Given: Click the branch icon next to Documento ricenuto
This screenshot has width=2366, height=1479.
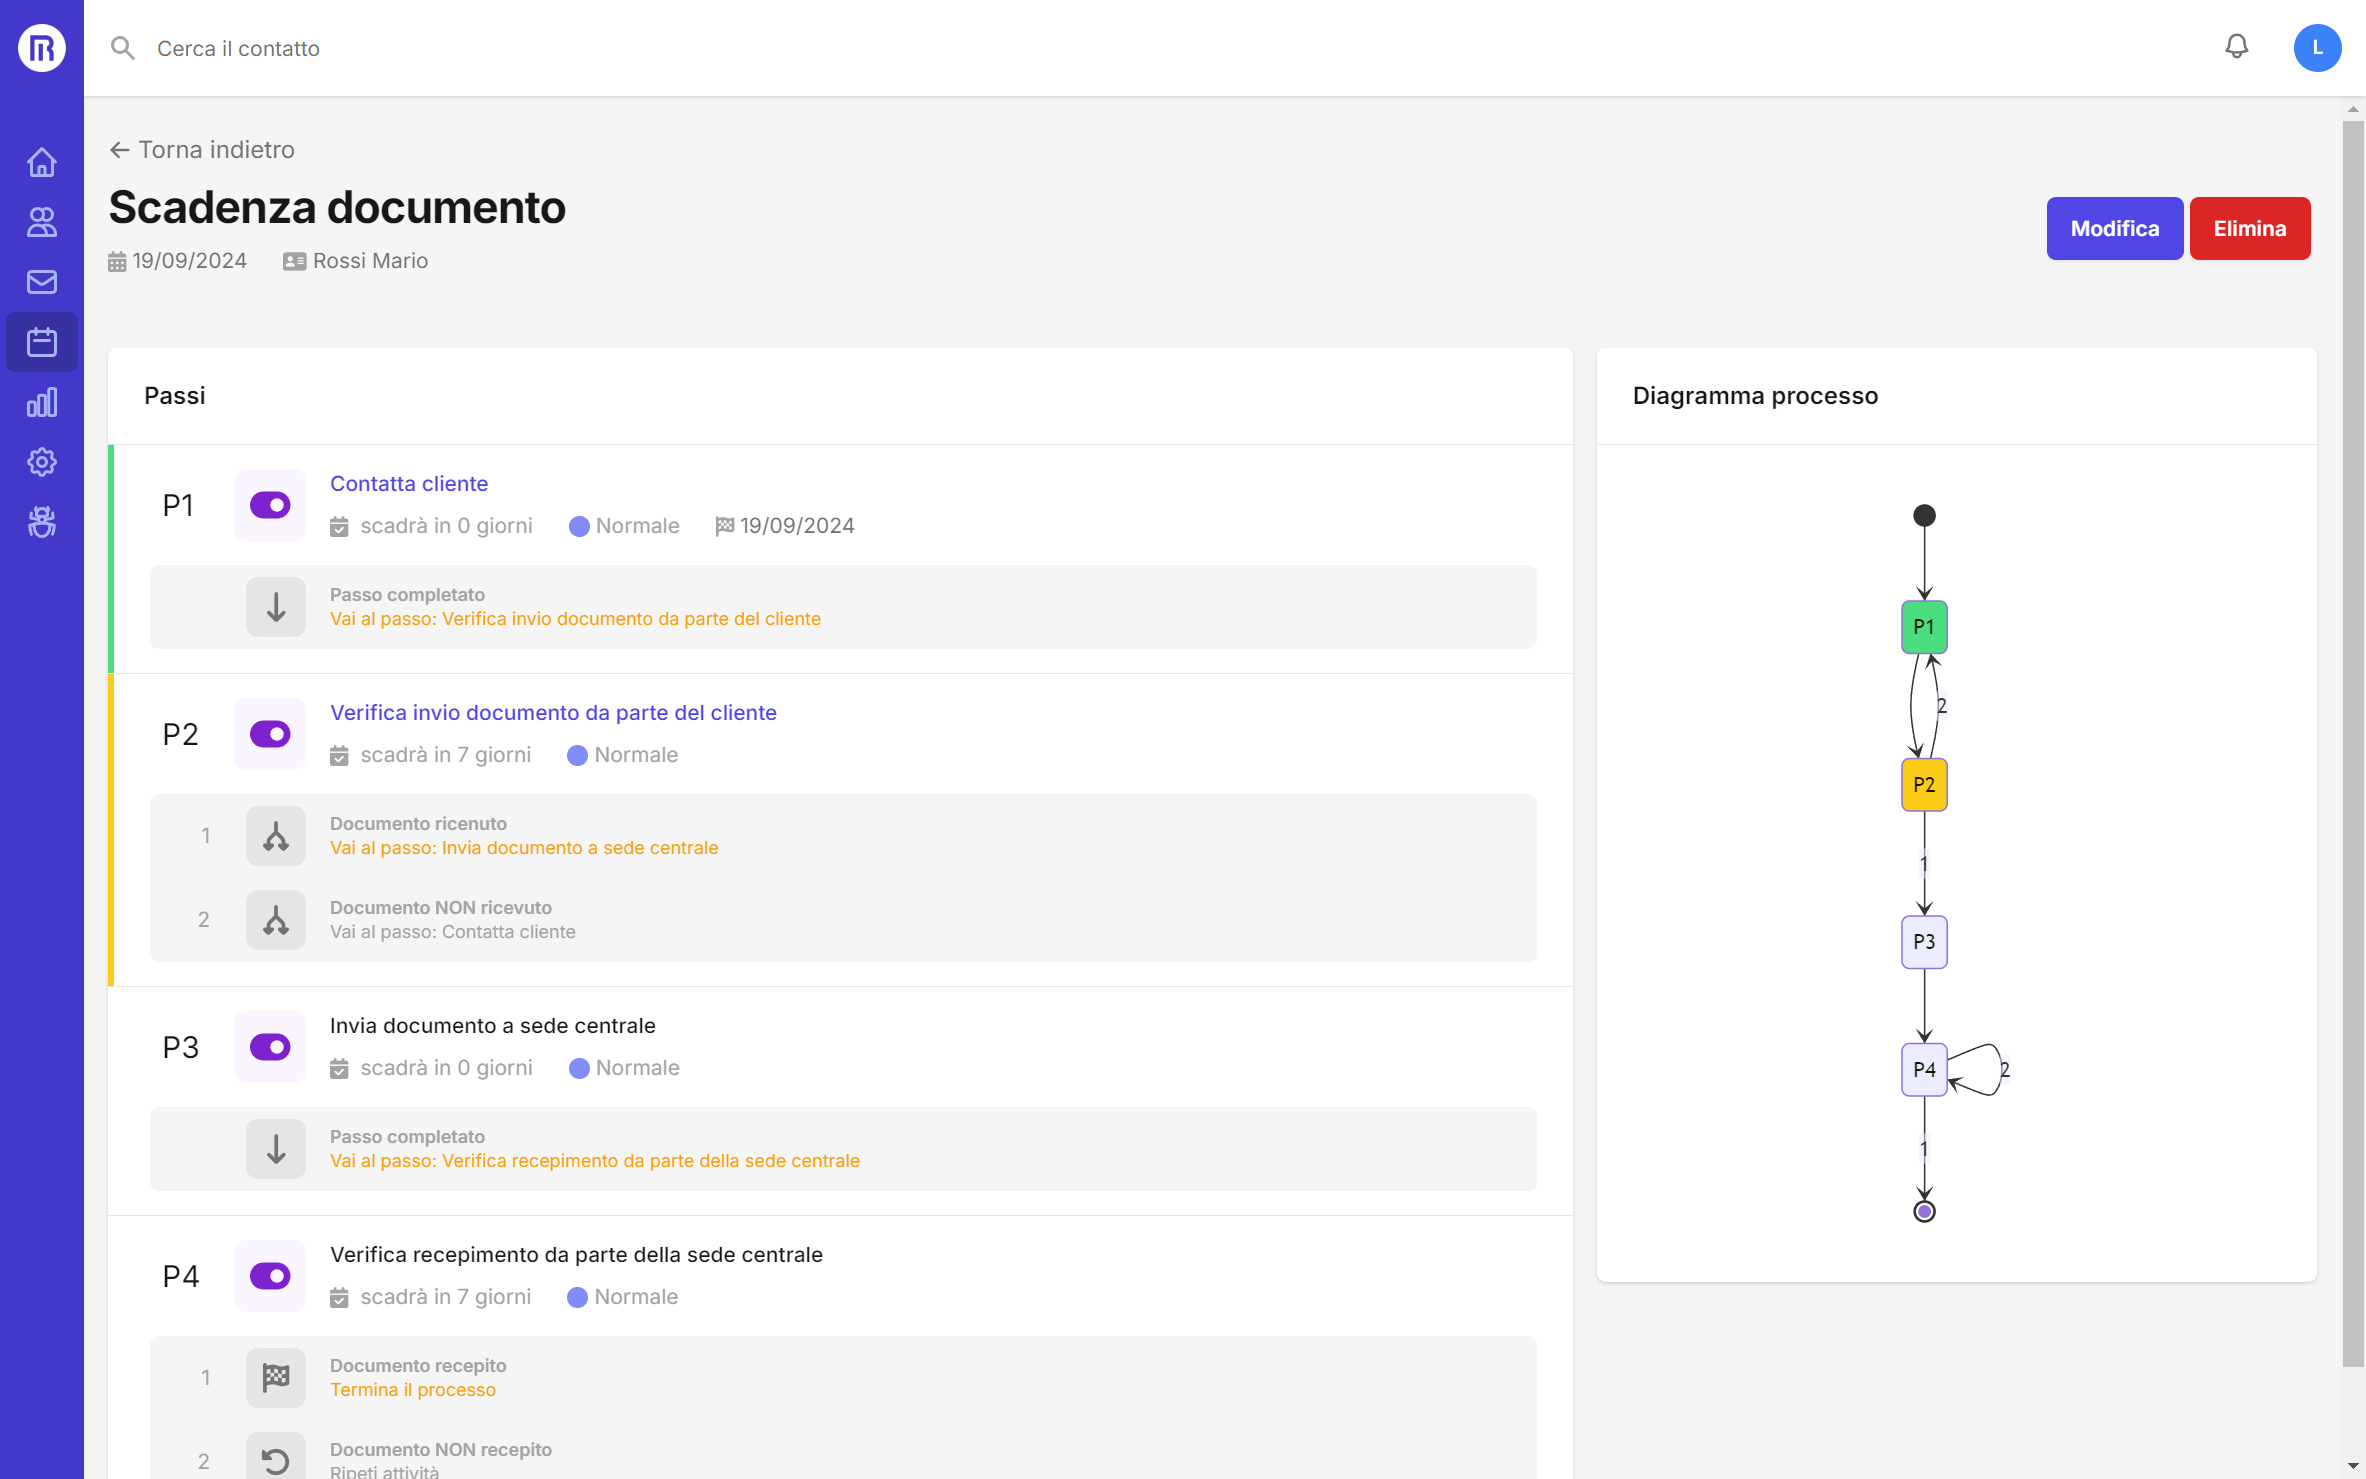Looking at the screenshot, I should pyautogui.click(x=275, y=835).
